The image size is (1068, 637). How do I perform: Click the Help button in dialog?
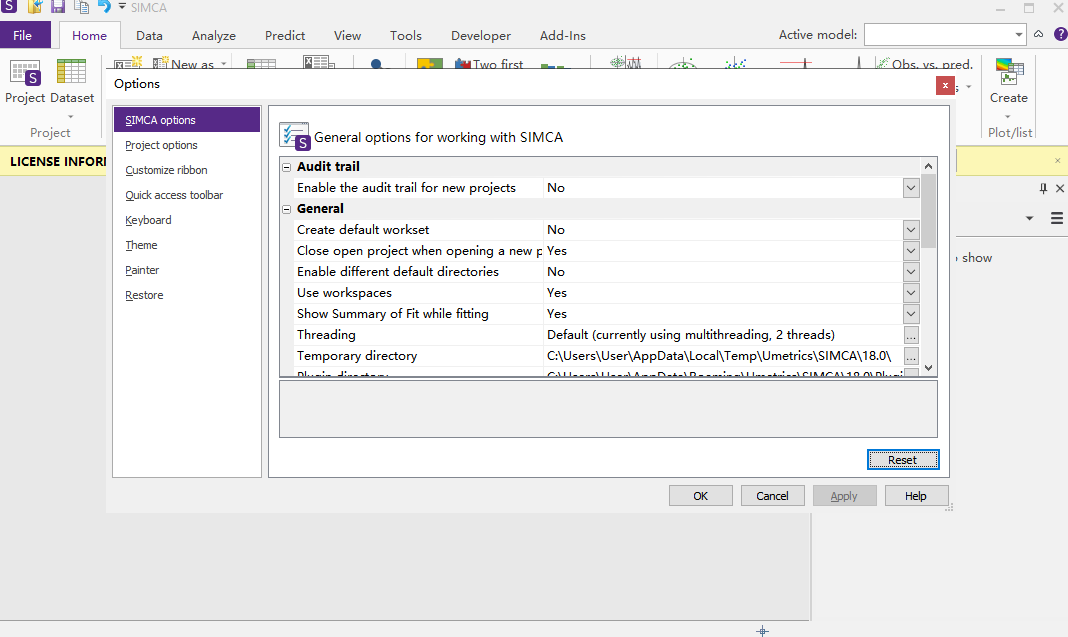point(916,496)
